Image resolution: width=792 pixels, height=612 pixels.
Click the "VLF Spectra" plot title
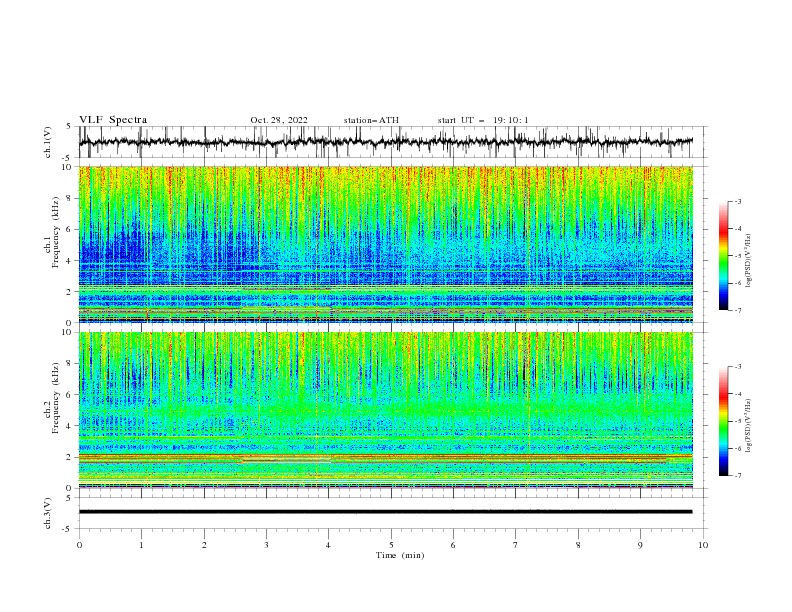click(113, 120)
